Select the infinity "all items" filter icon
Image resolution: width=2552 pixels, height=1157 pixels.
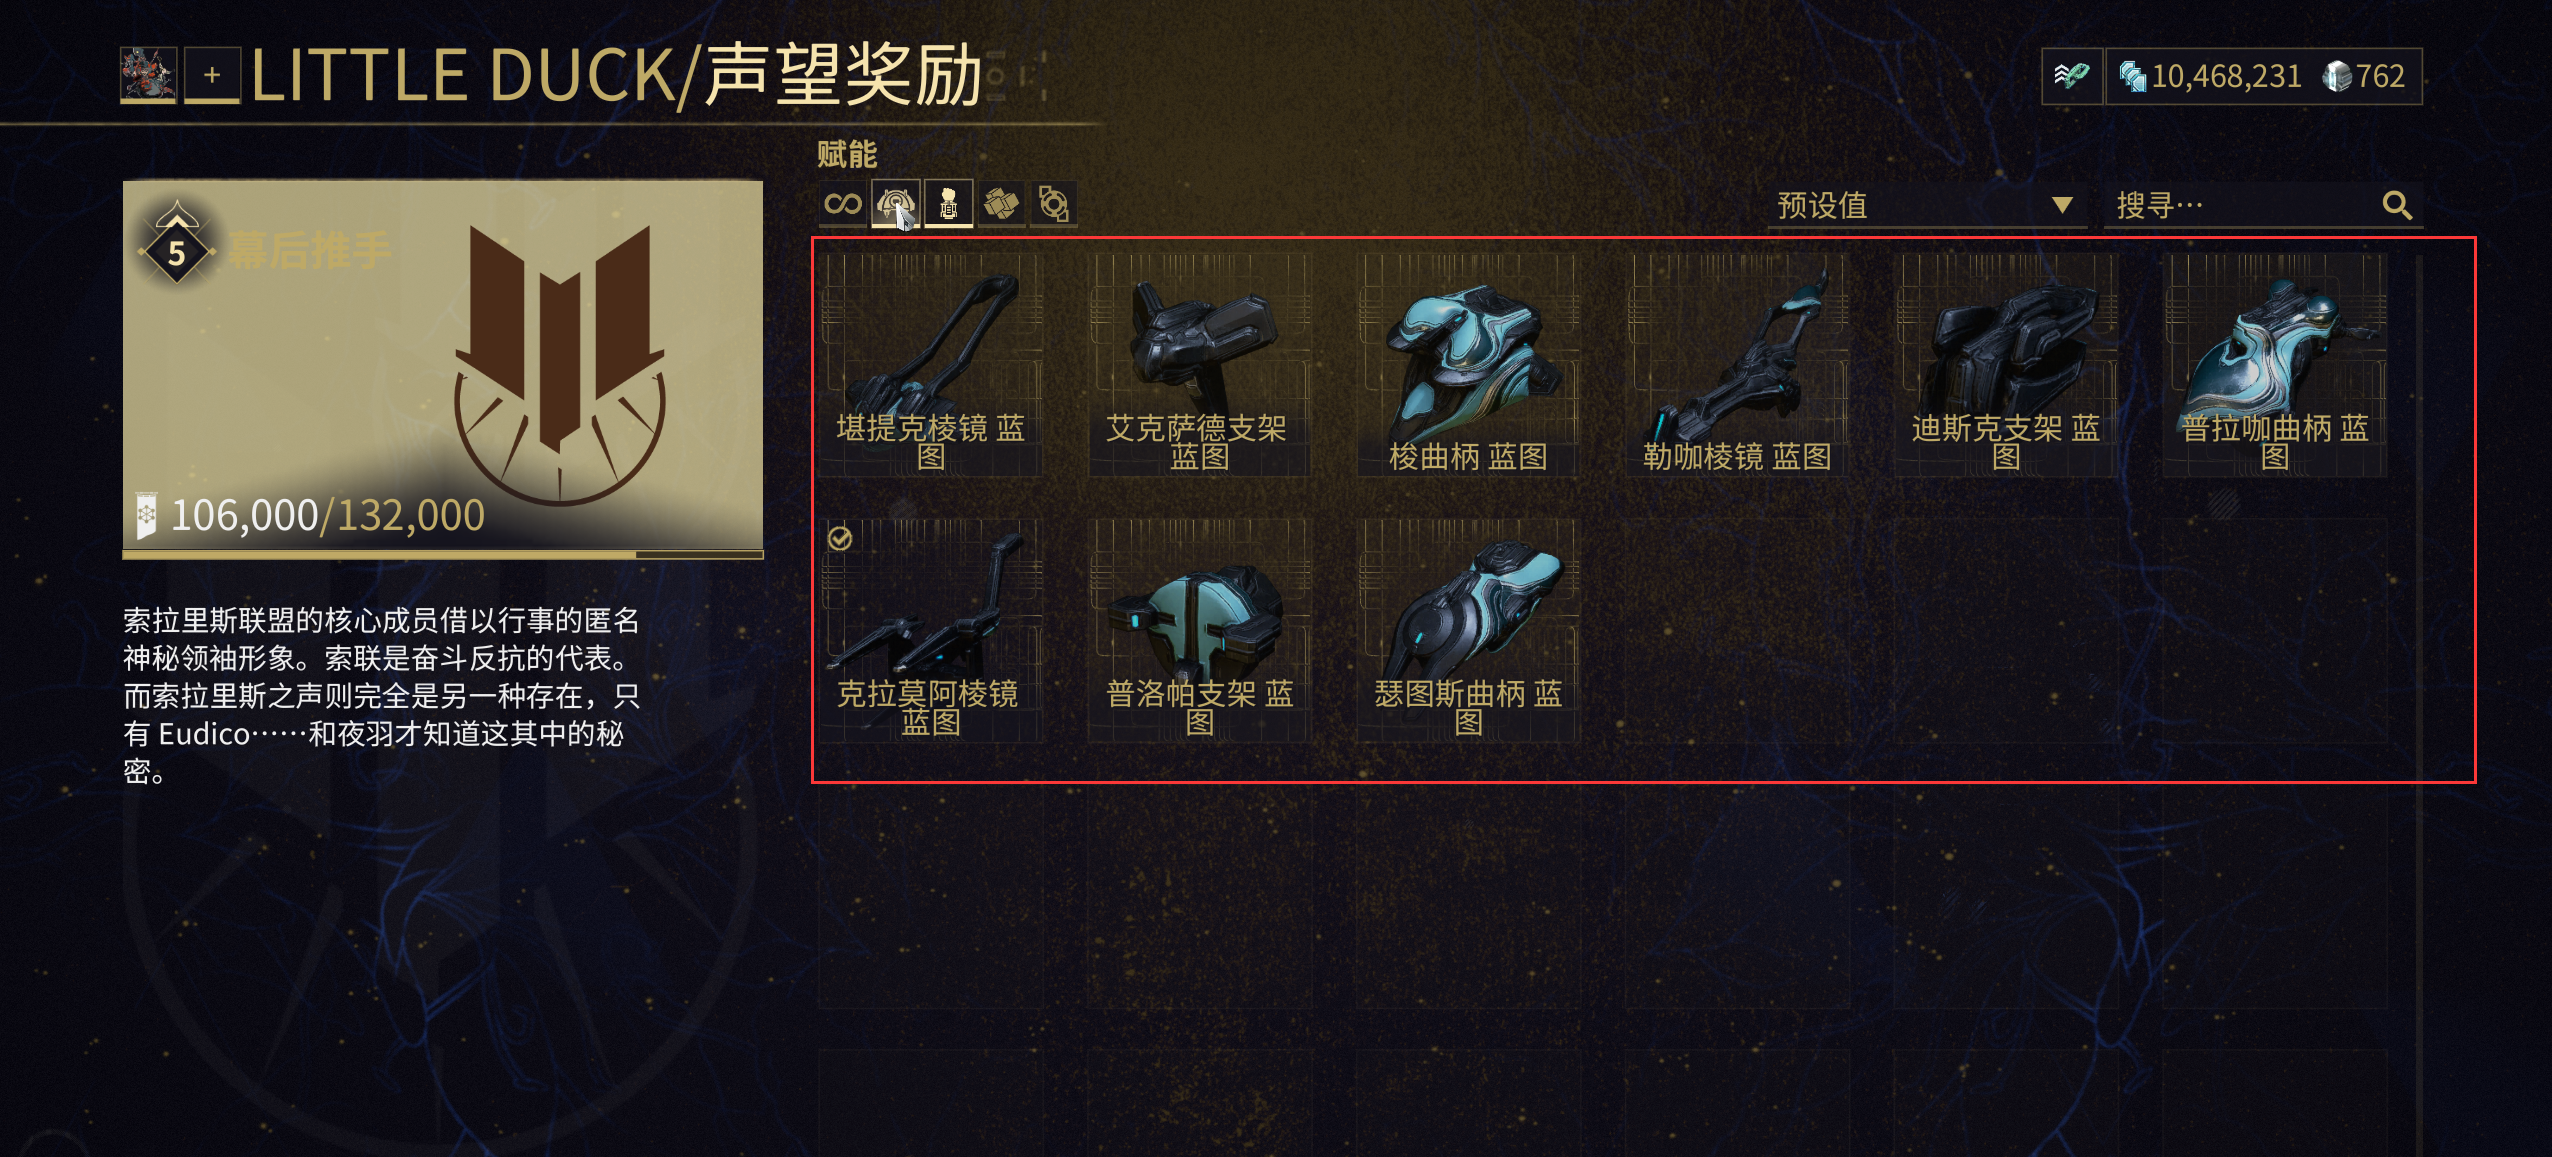[x=842, y=204]
